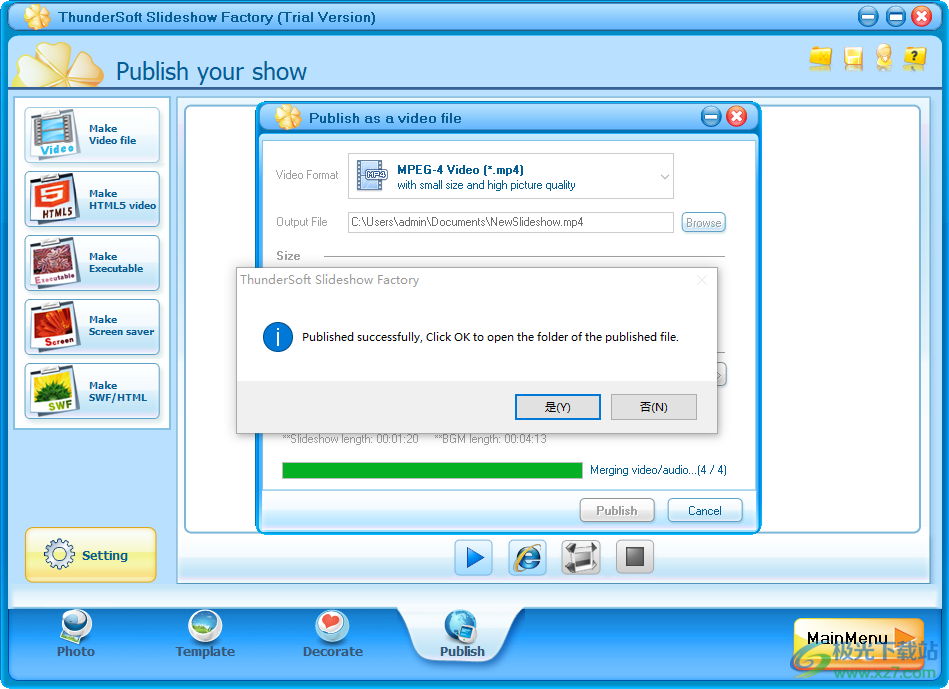Click the app flower logo in title bar
This screenshot has width=949, height=689.
coord(37,16)
